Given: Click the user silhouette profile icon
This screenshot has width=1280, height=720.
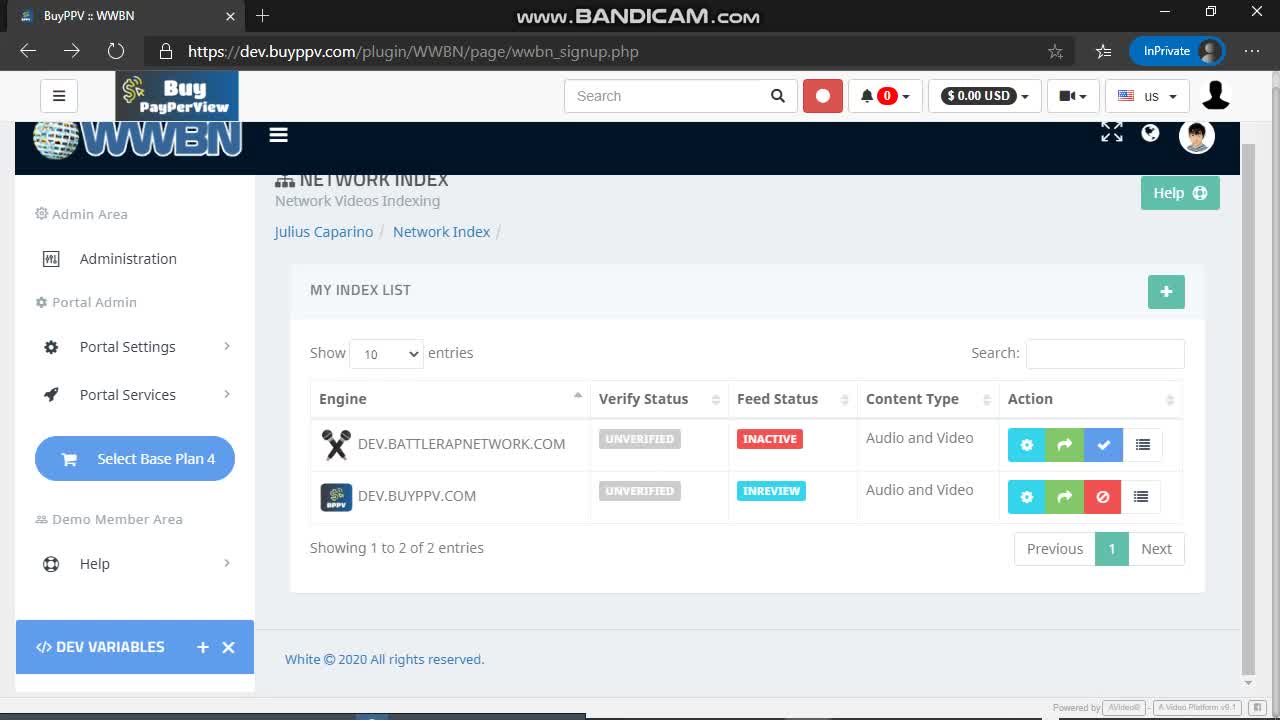Looking at the screenshot, I should (x=1216, y=96).
